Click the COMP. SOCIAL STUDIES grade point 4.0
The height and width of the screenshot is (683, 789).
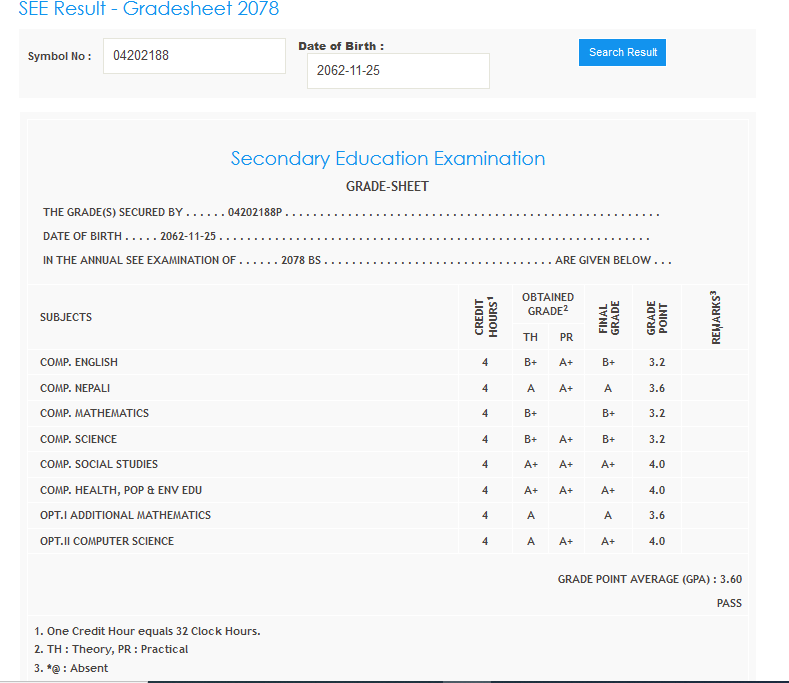point(657,464)
